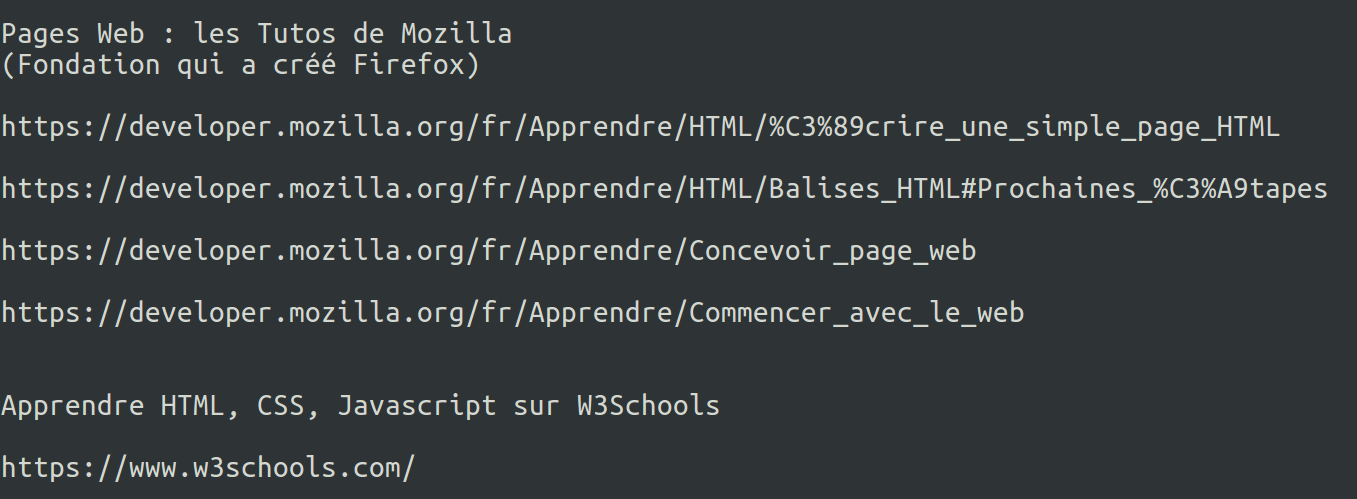Open the Commencer_avec_le_web Mozilla link

click(x=512, y=313)
